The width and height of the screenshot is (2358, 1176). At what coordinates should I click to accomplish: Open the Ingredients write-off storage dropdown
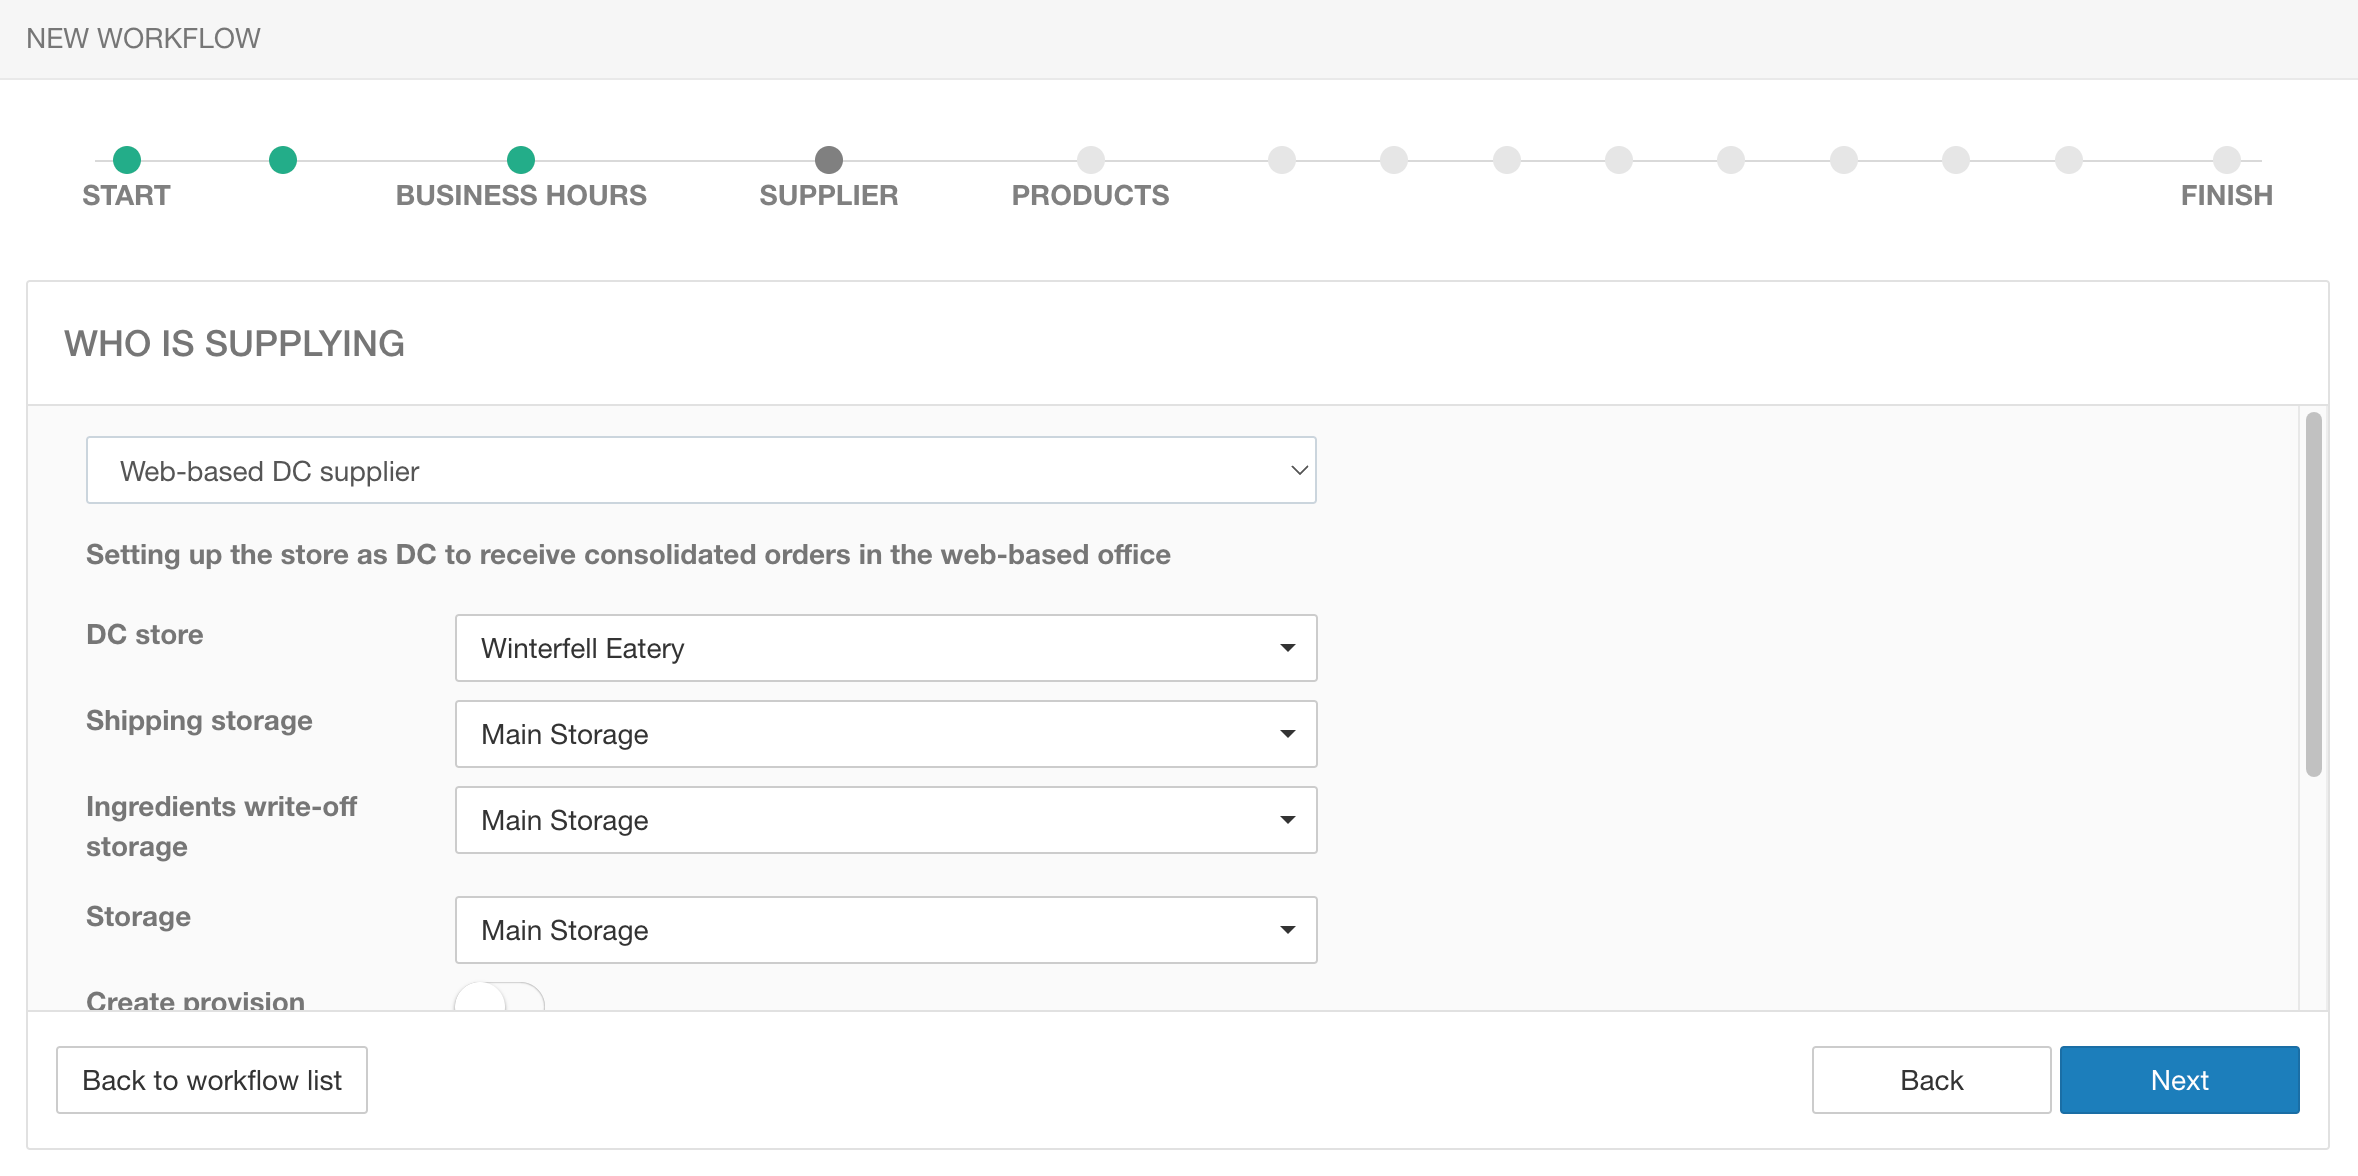coord(886,820)
